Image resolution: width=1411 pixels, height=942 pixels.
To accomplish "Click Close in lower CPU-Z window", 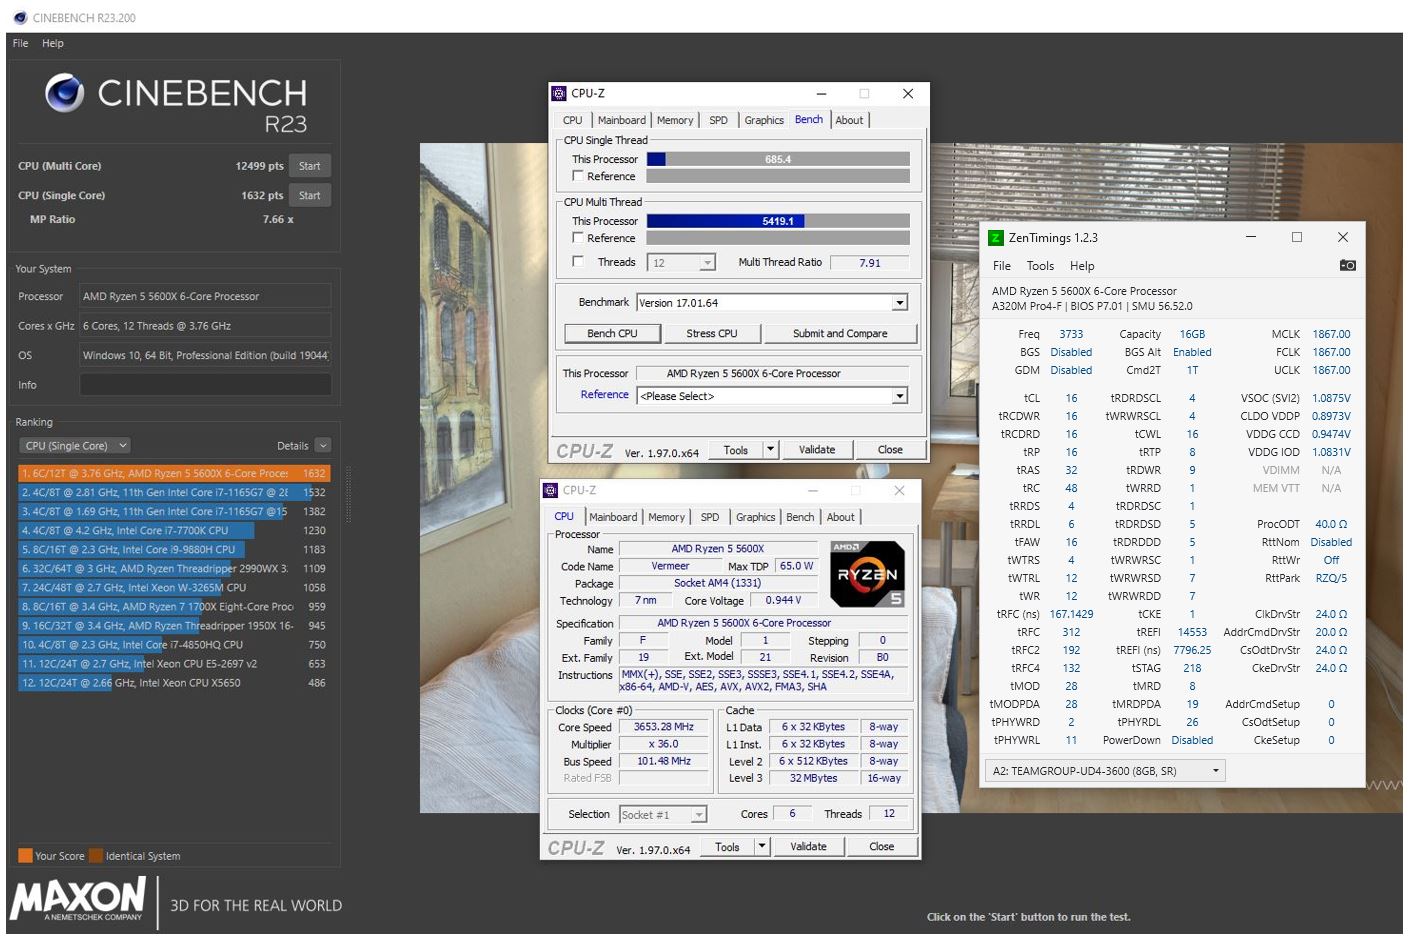I will click(882, 847).
